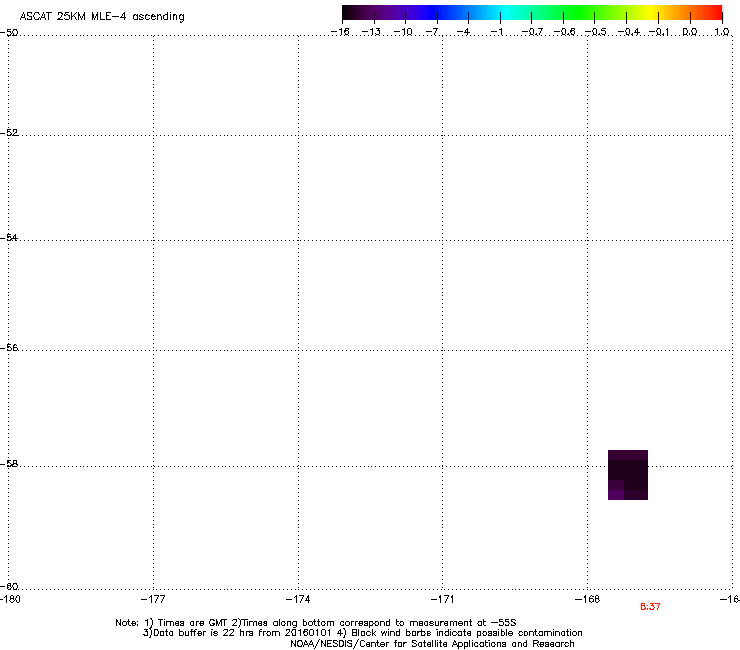Click the -0.1 color scale label
The height and width of the screenshot is (650, 740).
coord(659,32)
